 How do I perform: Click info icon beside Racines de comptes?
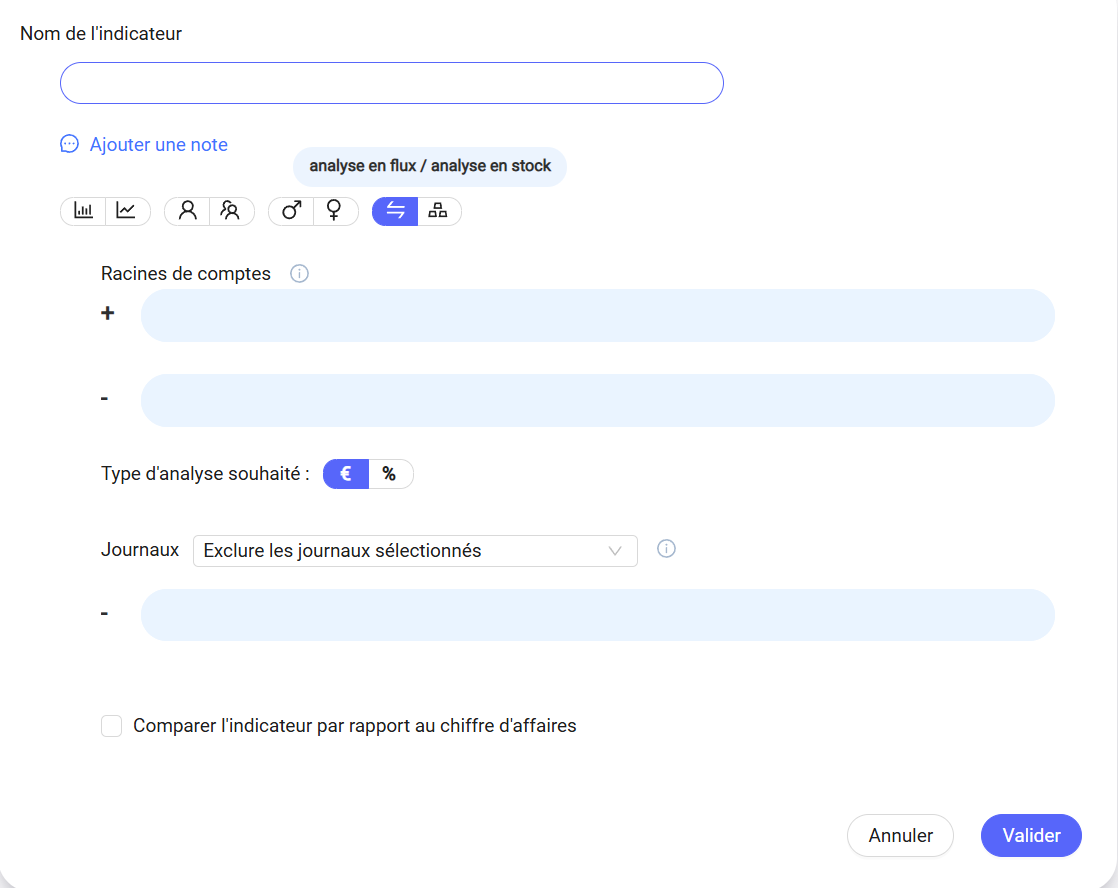pos(299,273)
